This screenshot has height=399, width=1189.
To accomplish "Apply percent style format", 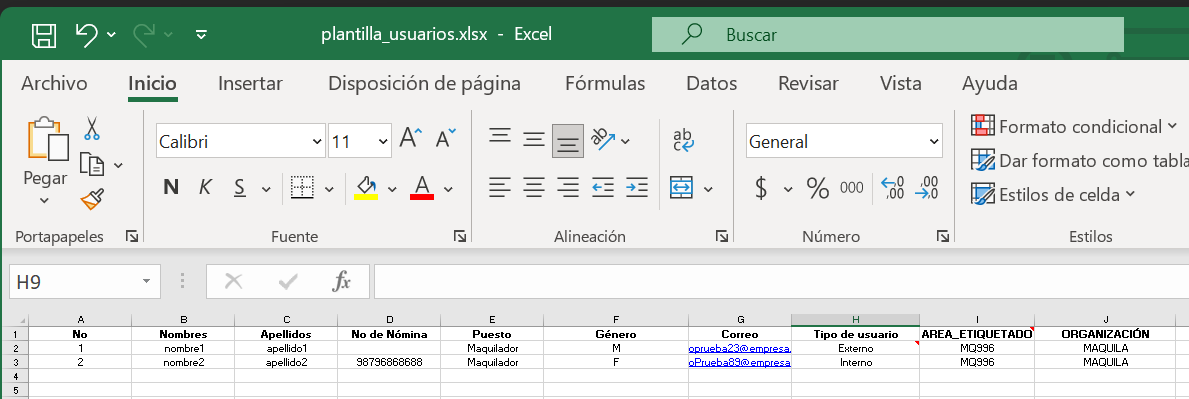I will coord(817,187).
